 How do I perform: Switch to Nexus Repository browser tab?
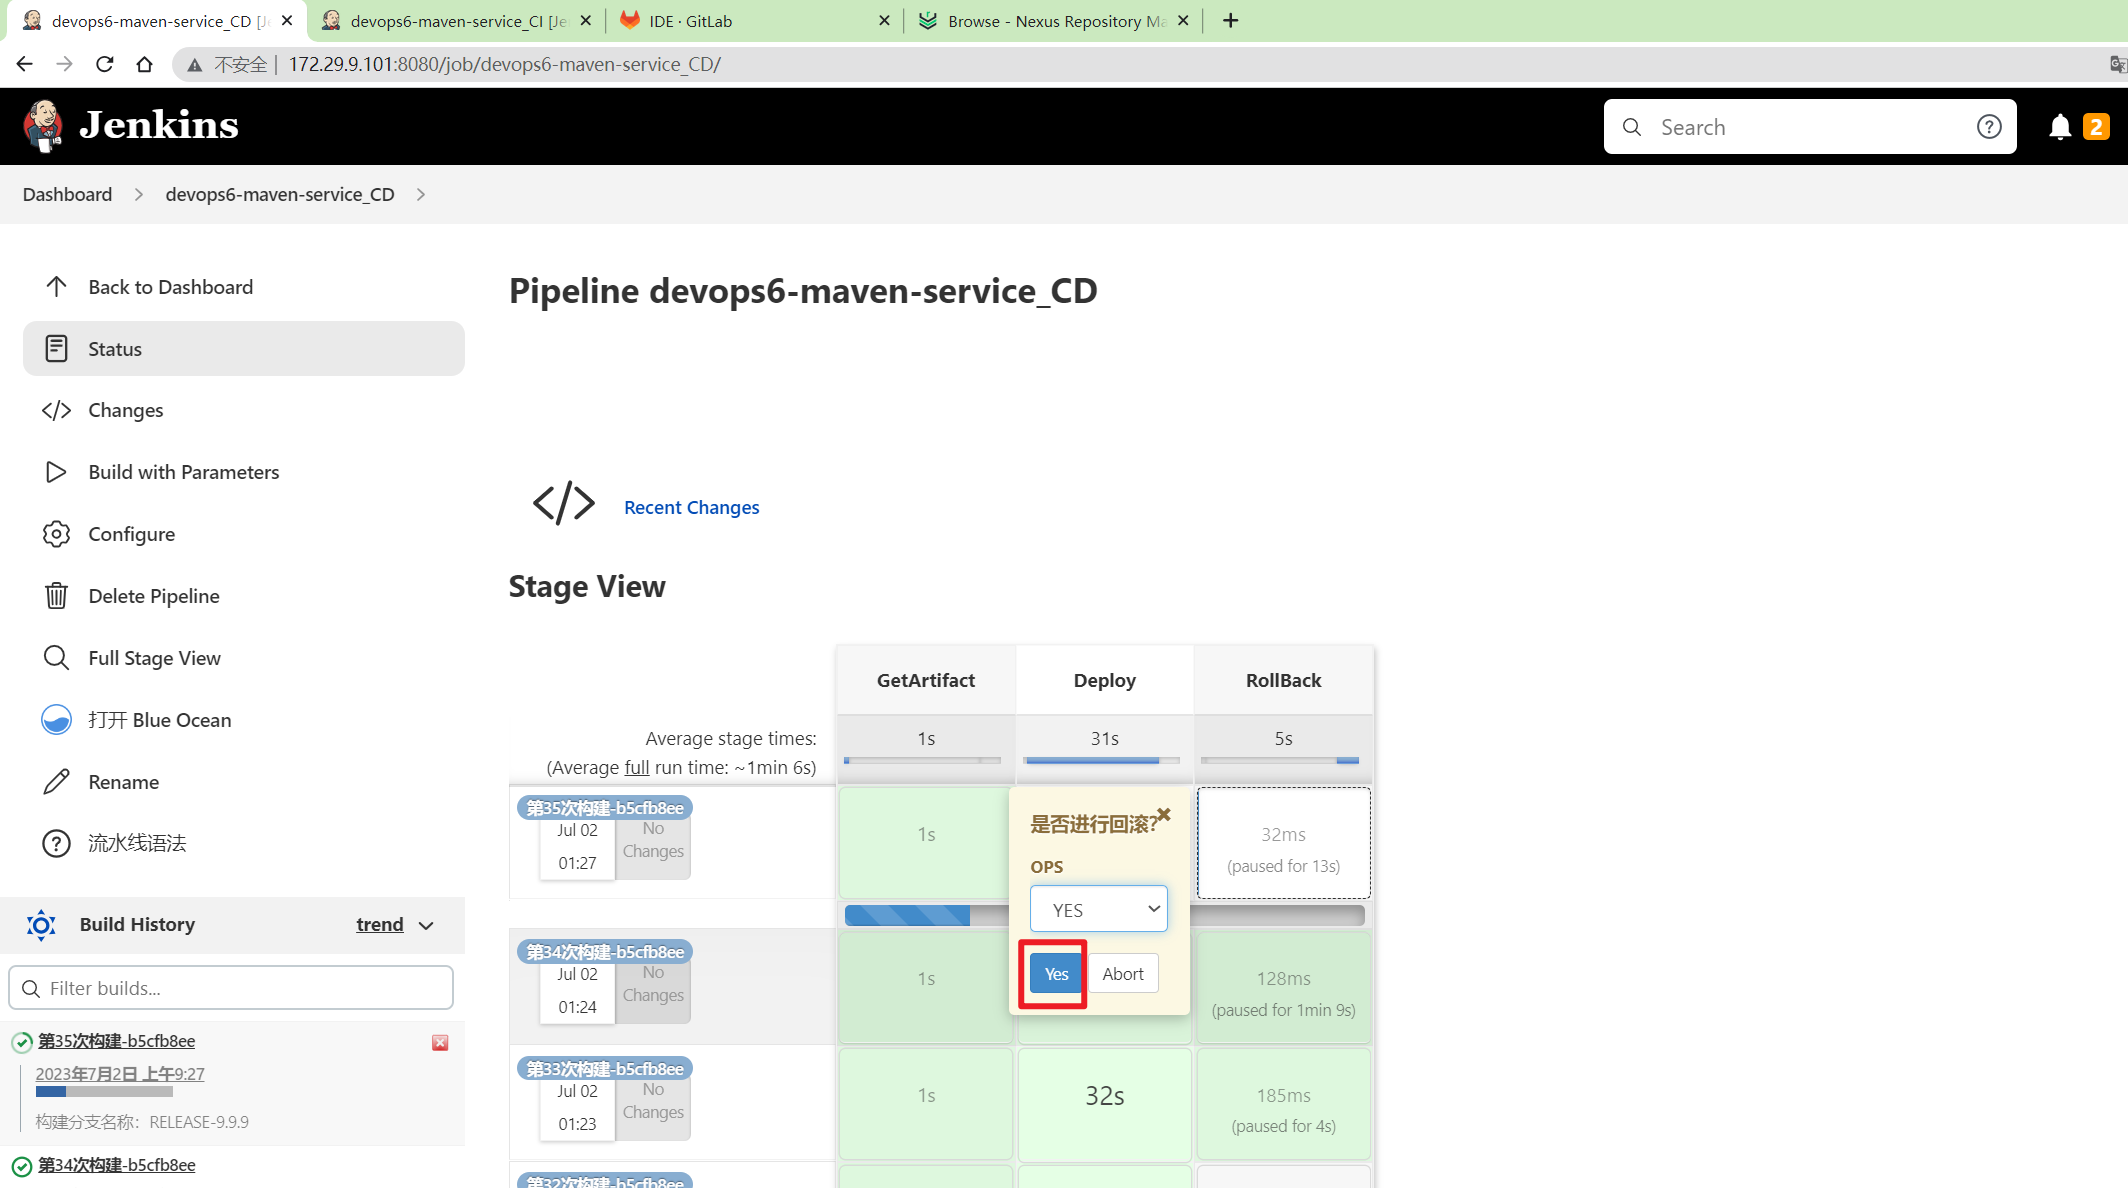click(x=1053, y=21)
